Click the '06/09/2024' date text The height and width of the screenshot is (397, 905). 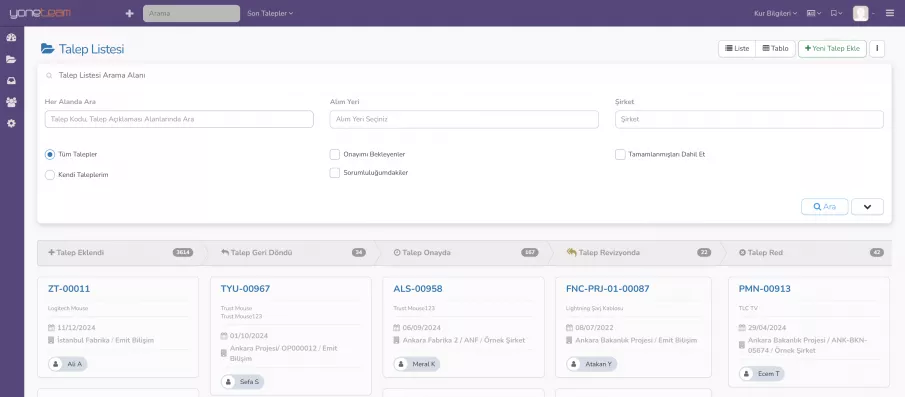coord(421,328)
